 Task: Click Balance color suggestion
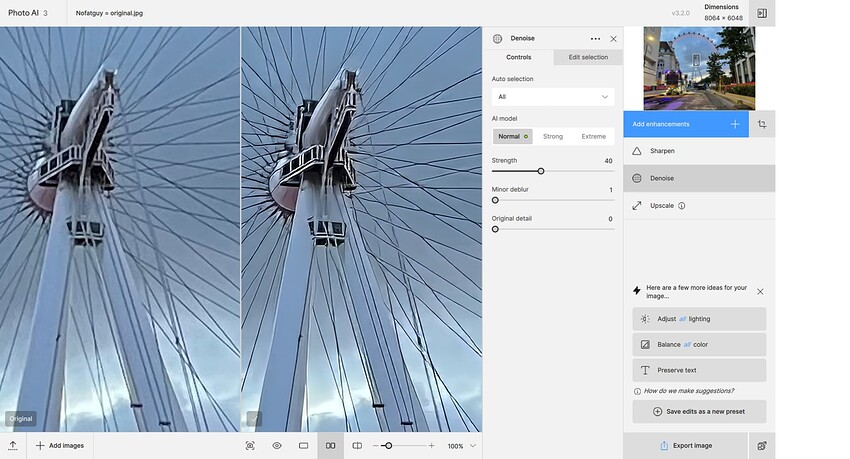(x=699, y=344)
